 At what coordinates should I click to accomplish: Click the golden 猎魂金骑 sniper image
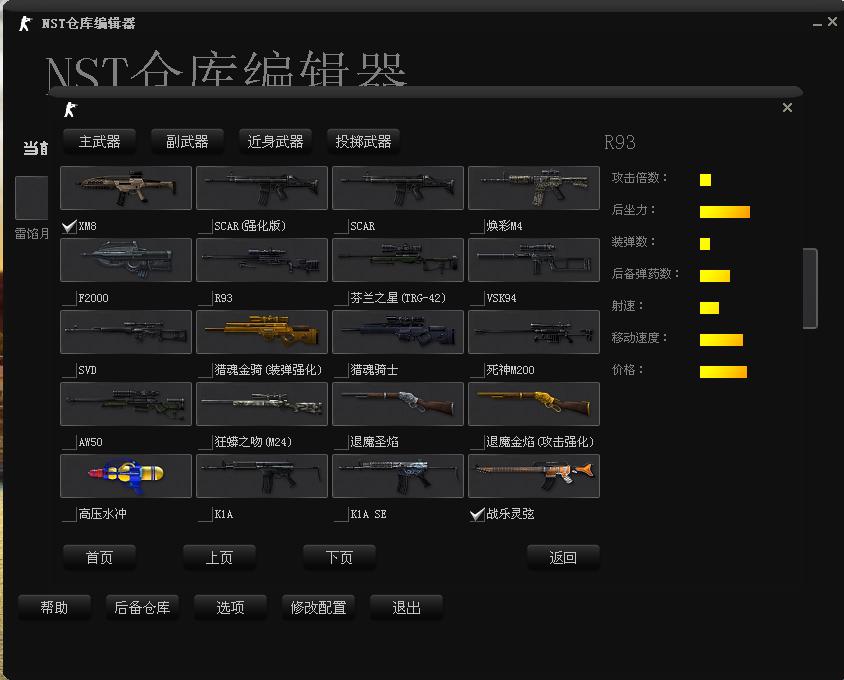(x=262, y=332)
